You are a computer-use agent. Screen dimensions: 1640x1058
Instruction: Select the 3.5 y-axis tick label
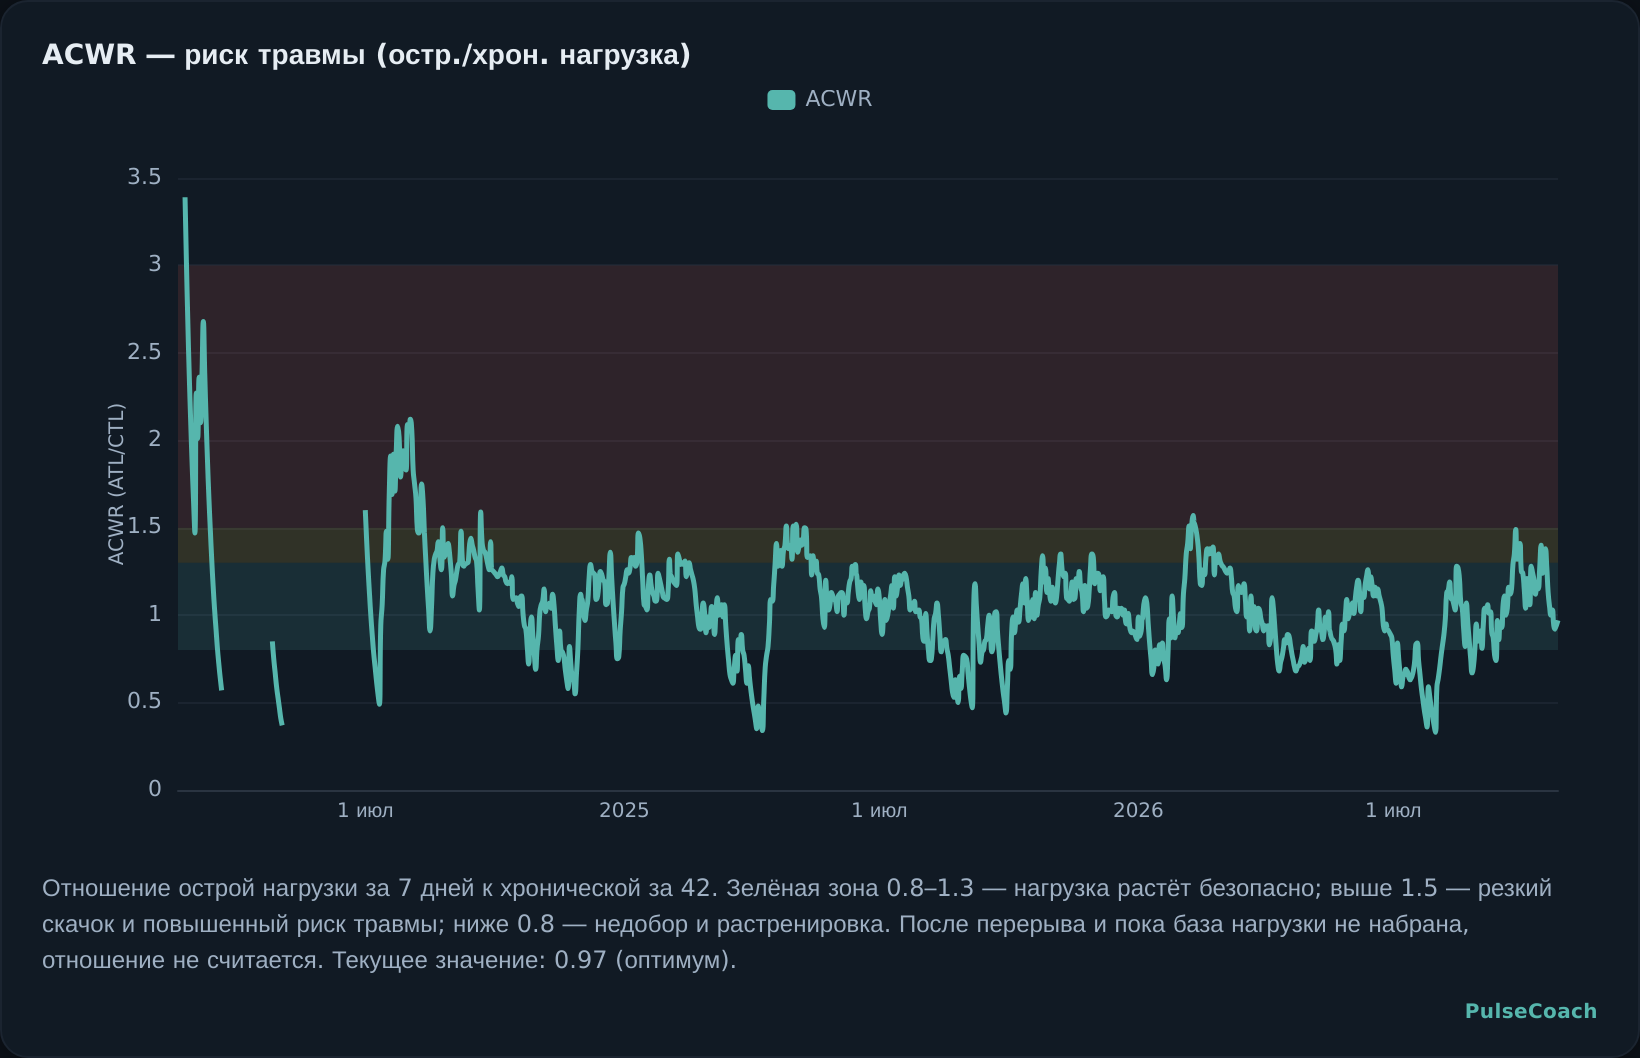(144, 177)
